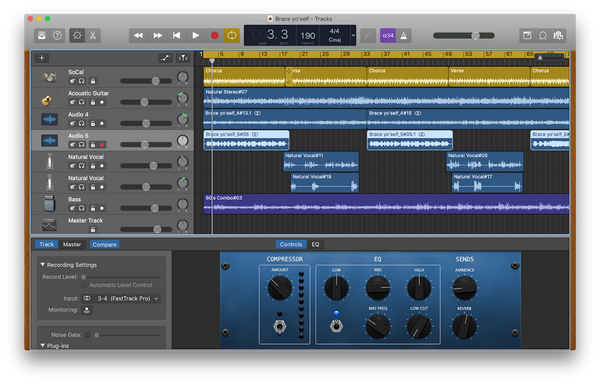Click the plus Add Track button
The image size is (600, 385).
pos(42,58)
